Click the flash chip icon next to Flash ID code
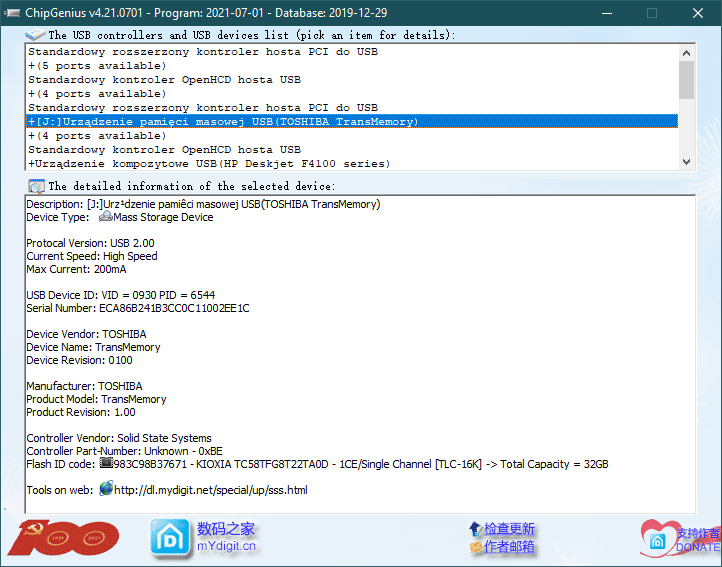Image resolution: width=722 pixels, height=567 pixels. pyautogui.click(x=106, y=463)
